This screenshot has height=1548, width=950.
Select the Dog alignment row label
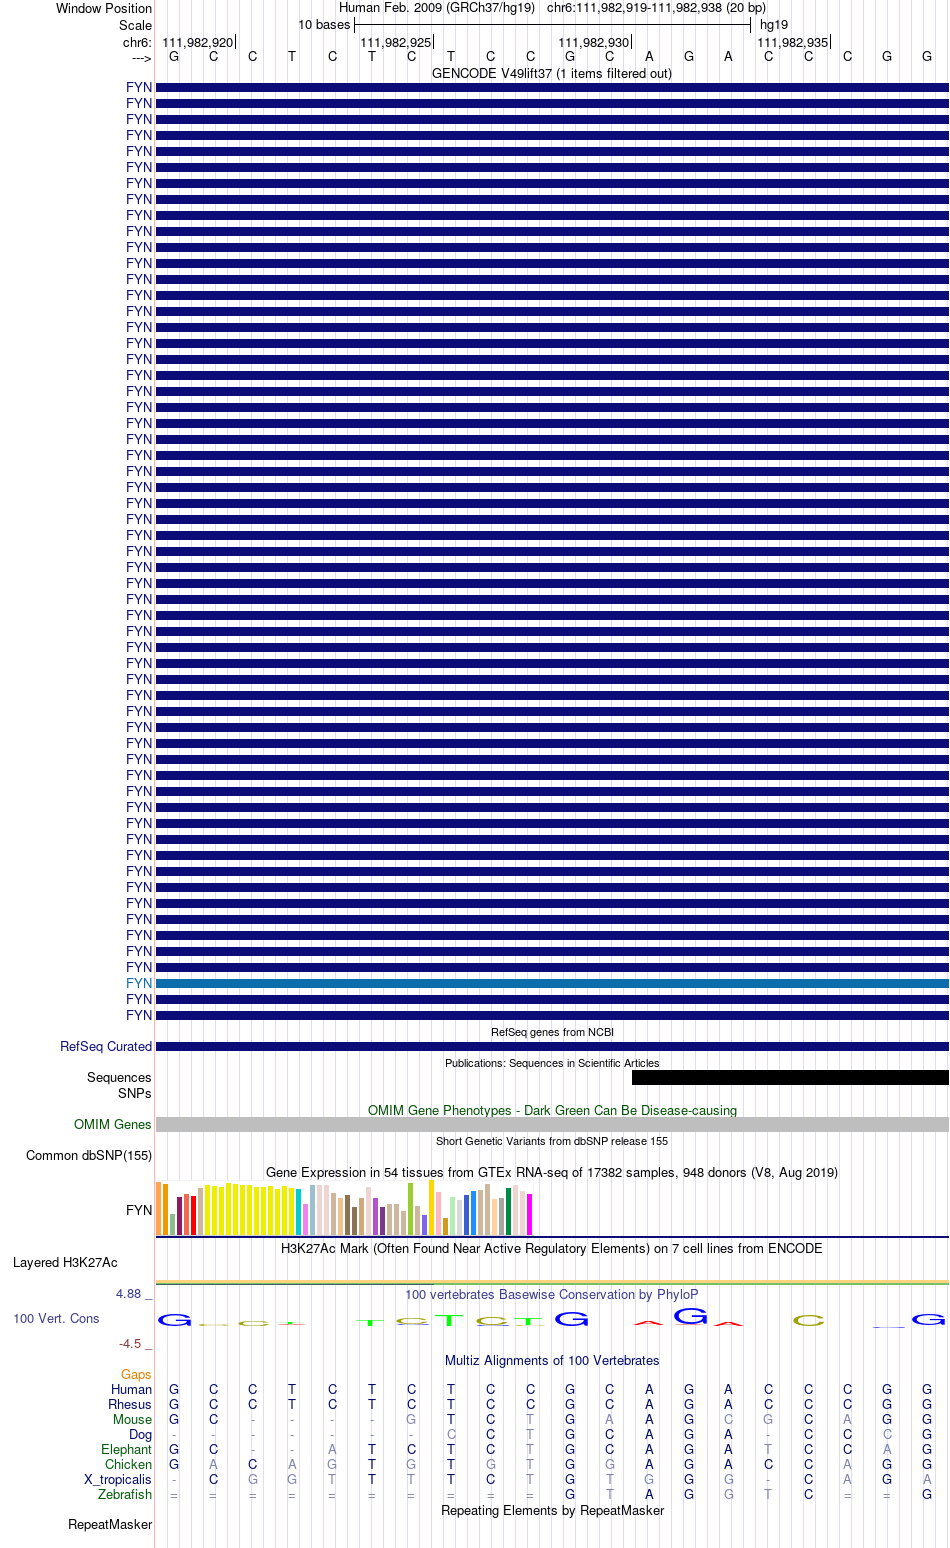tap(141, 1434)
